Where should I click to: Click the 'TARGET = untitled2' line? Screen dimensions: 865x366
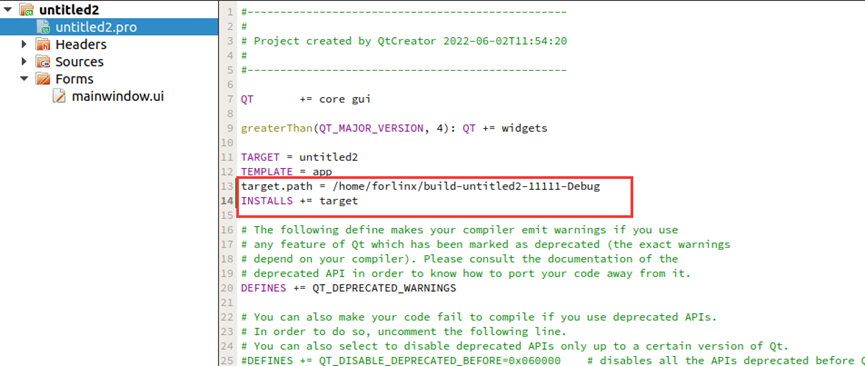(300, 157)
